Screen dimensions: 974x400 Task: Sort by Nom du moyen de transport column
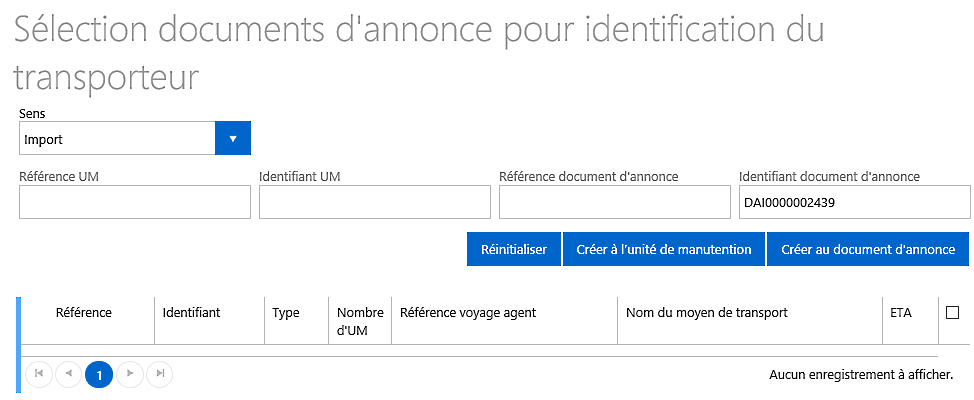pos(707,312)
